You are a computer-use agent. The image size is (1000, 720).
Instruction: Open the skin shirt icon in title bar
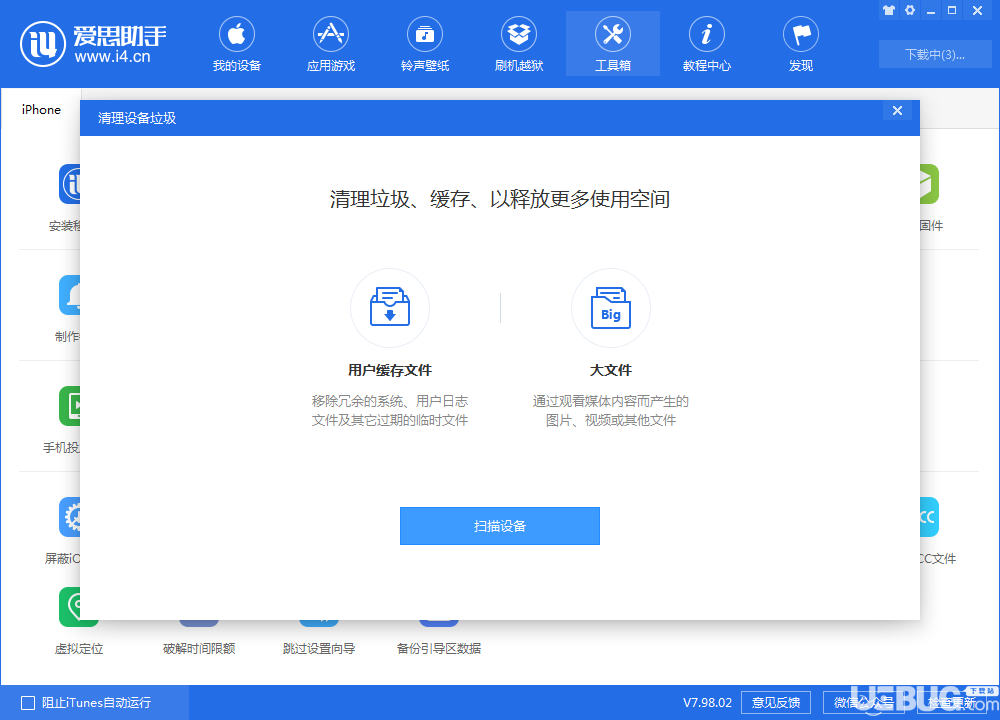(889, 10)
